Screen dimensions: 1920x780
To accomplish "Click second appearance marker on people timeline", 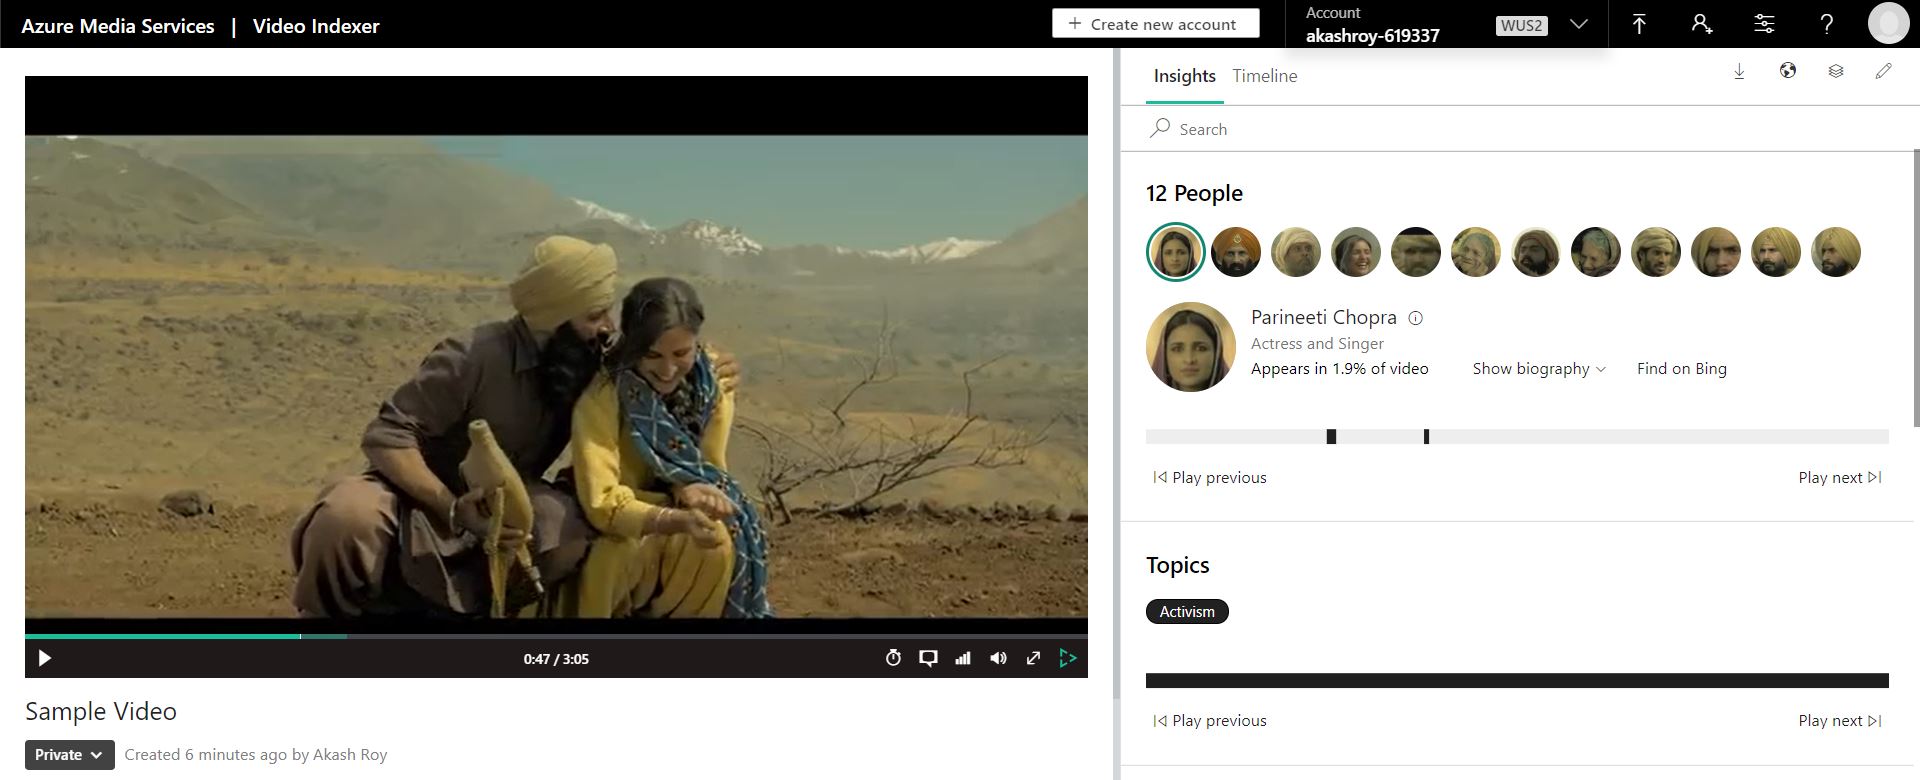I will pyautogui.click(x=1426, y=437).
